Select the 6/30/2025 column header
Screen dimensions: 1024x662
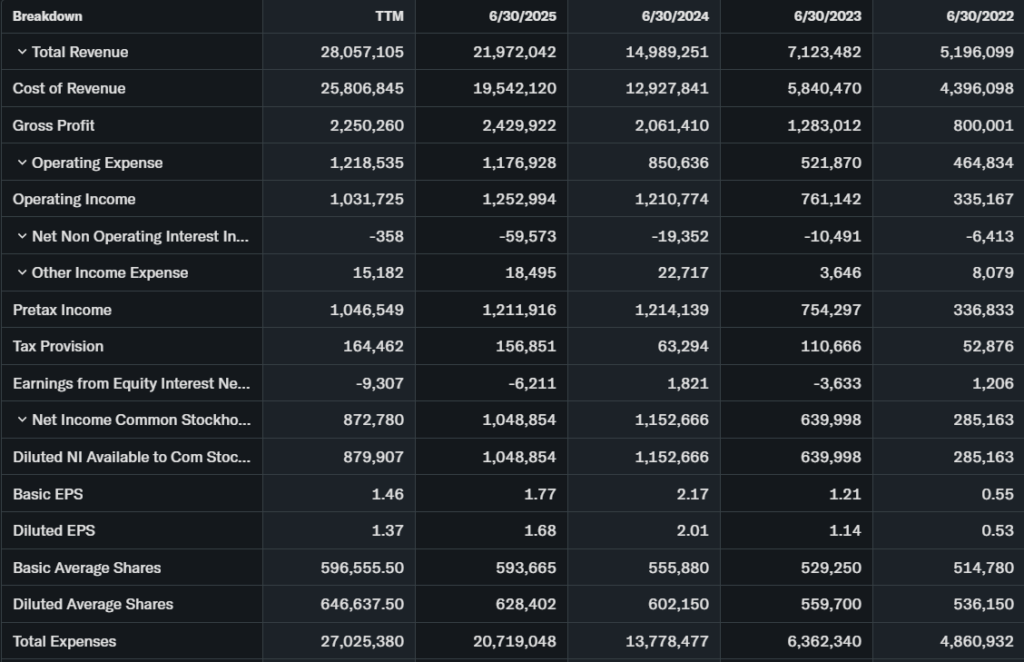click(524, 16)
